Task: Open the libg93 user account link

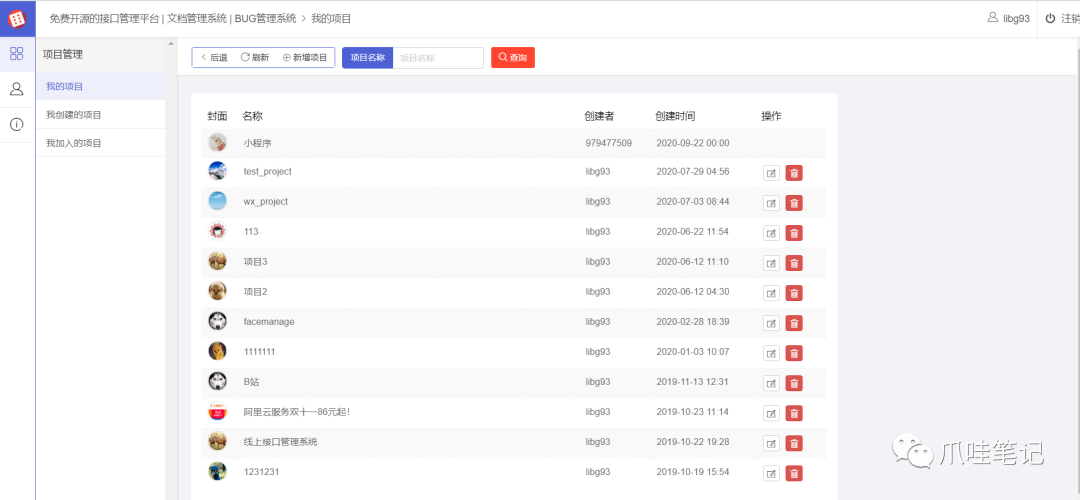Action: pos(1008,19)
